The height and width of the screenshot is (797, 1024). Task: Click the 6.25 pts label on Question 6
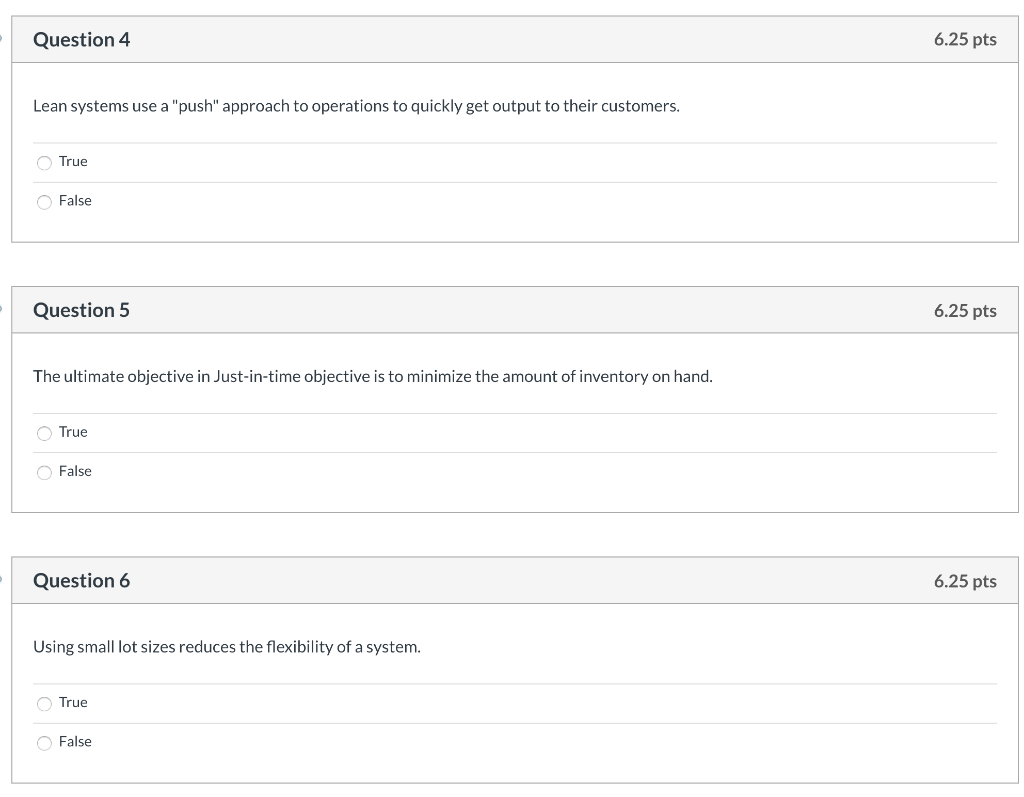point(963,581)
